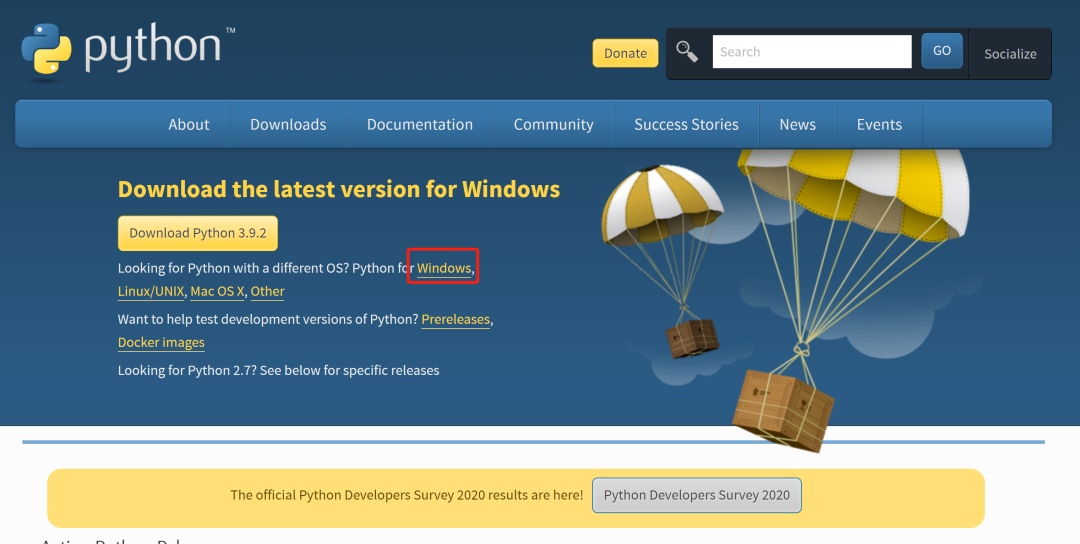Select the News menu item

[797, 124]
